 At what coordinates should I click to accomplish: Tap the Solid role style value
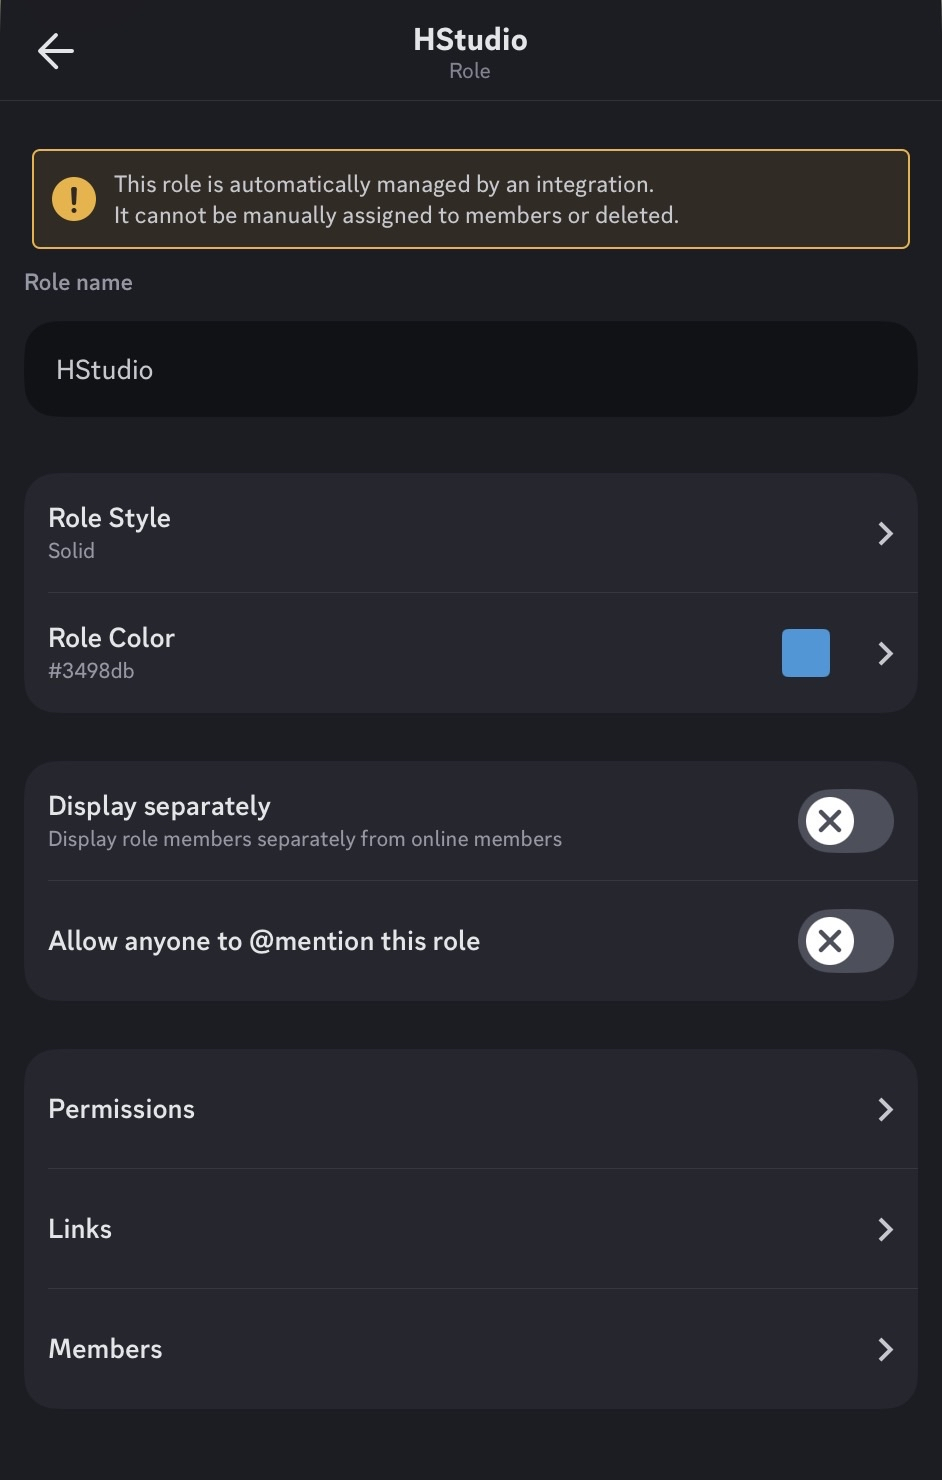click(71, 551)
